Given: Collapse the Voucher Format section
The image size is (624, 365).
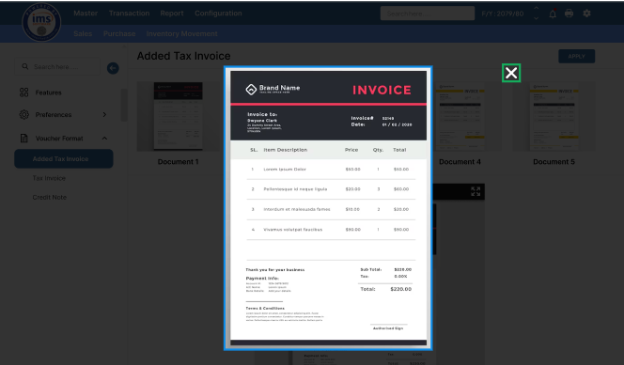Looking at the screenshot, I should click(104, 138).
